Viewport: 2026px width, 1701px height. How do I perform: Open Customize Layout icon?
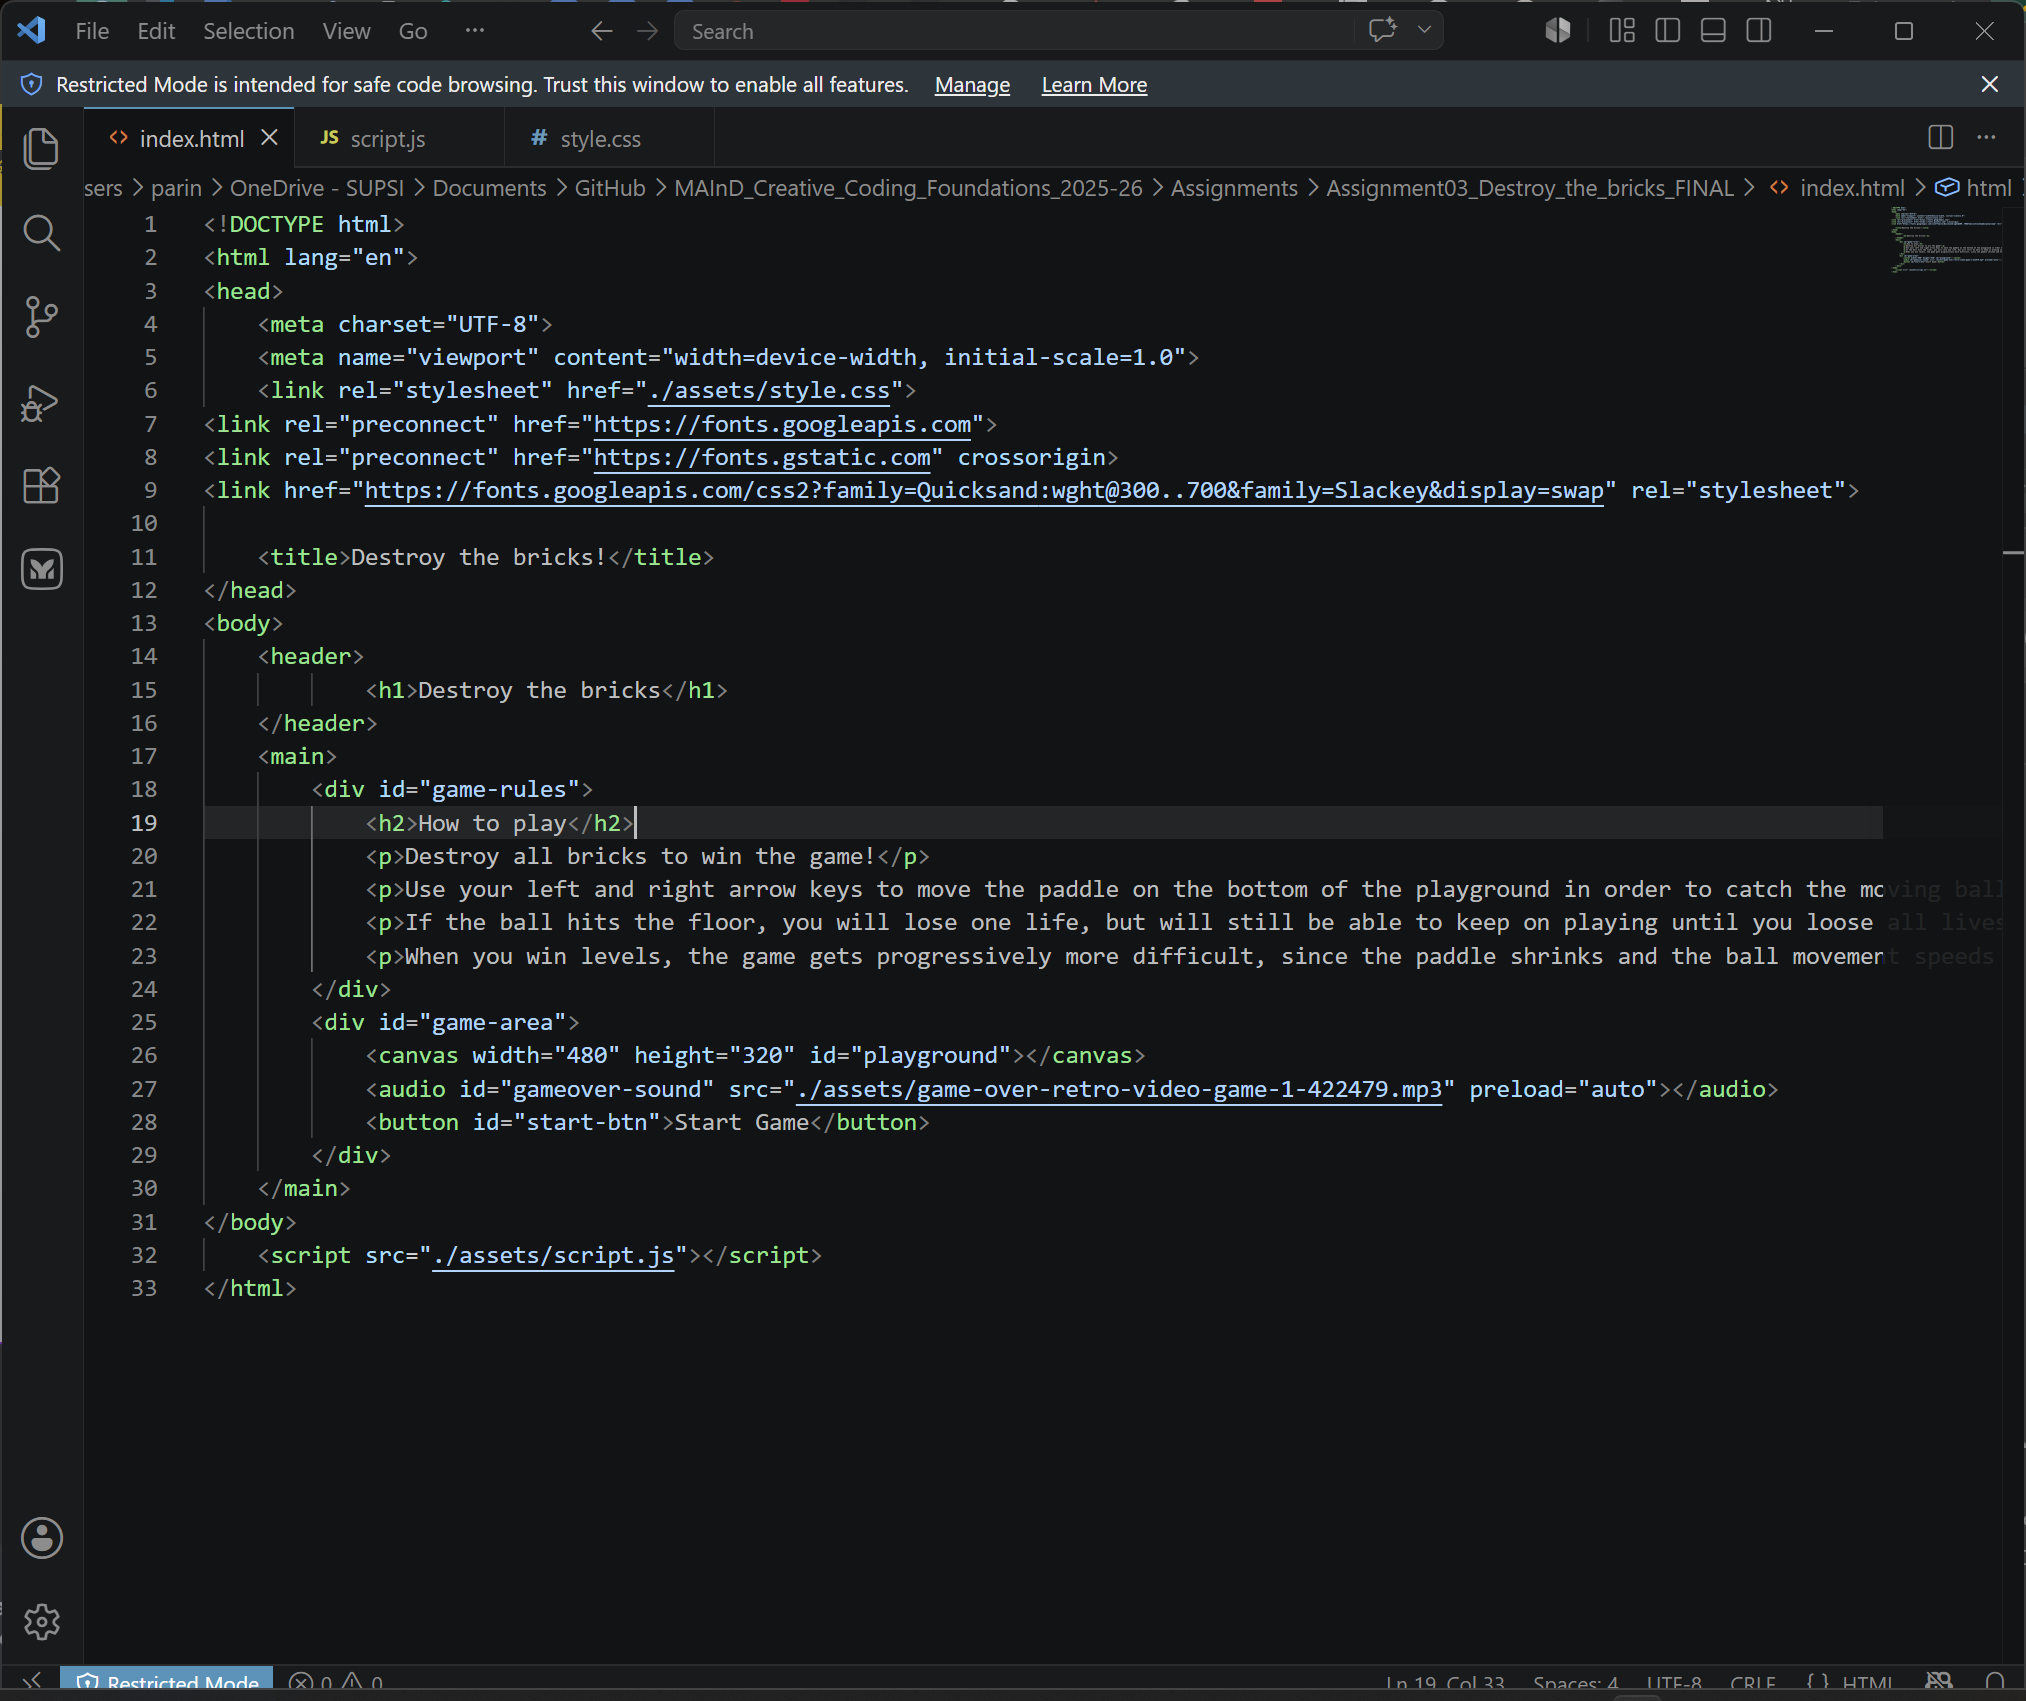(x=1622, y=31)
